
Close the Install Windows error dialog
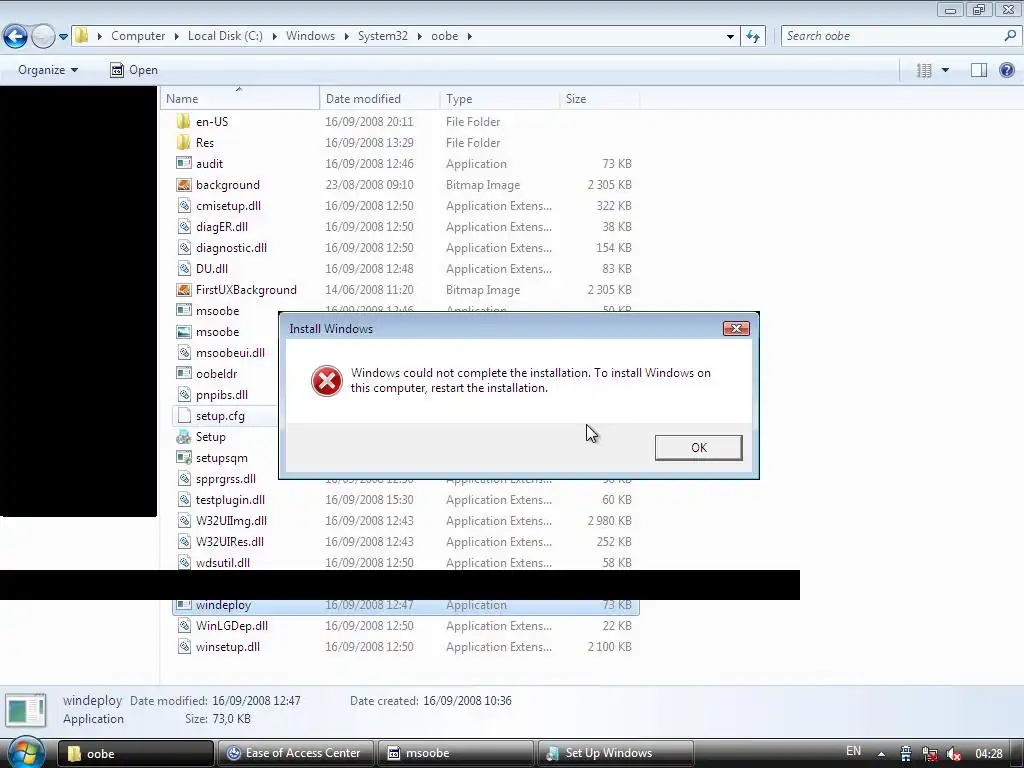736,328
